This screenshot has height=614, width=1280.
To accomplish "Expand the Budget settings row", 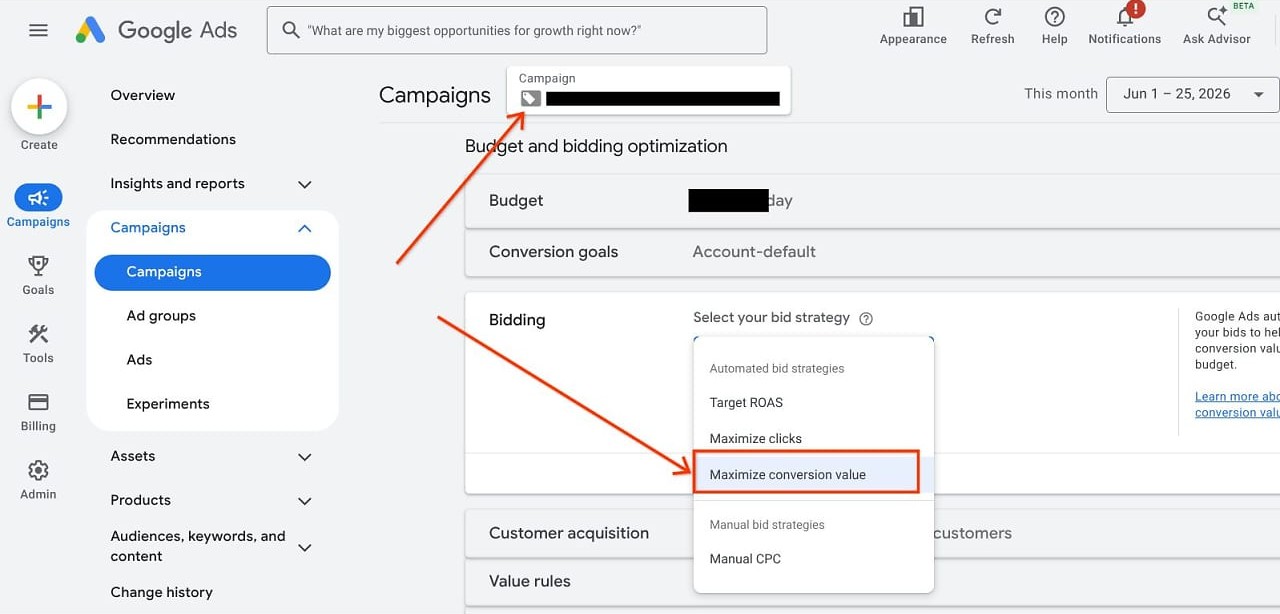I will click(872, 200).
